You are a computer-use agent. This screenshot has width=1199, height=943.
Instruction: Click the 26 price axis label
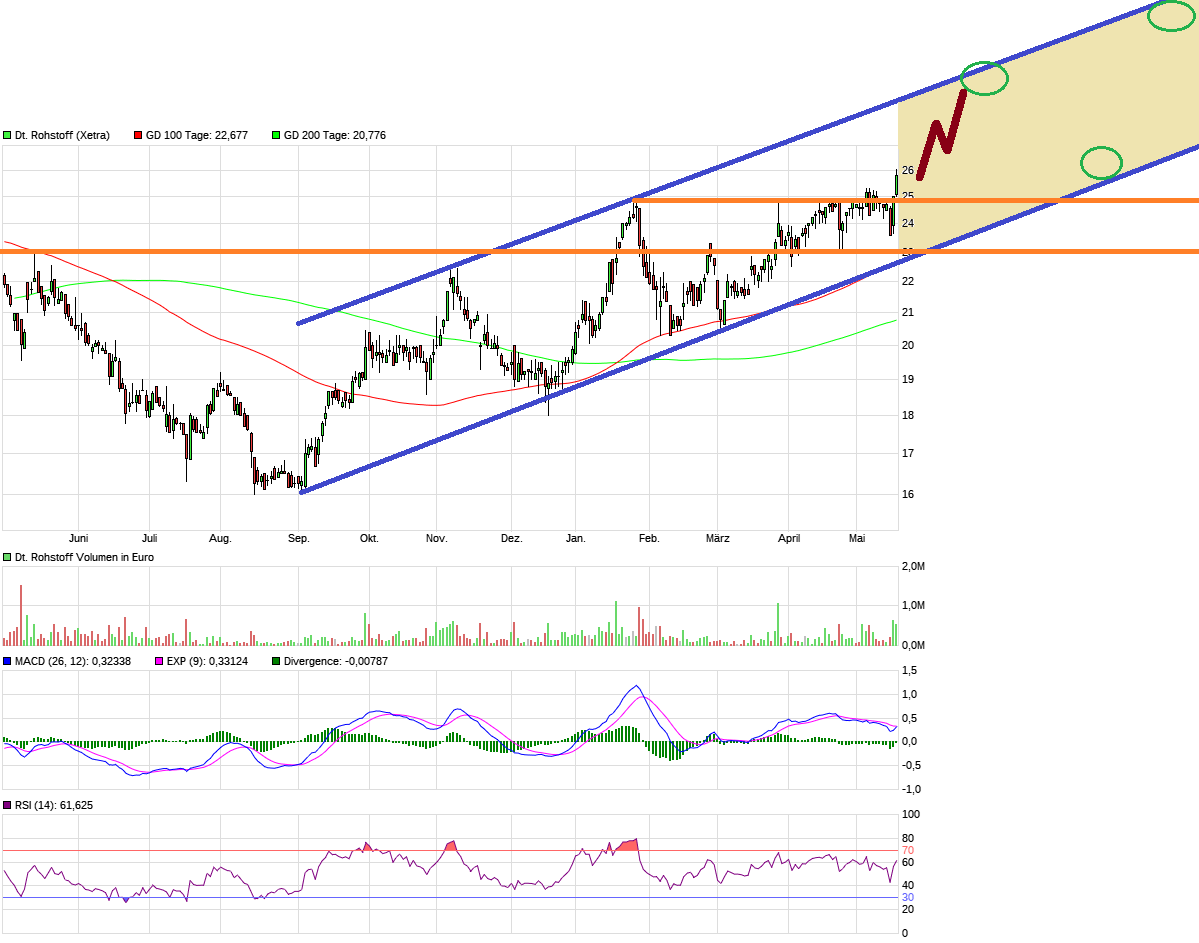tap(908, 171)
